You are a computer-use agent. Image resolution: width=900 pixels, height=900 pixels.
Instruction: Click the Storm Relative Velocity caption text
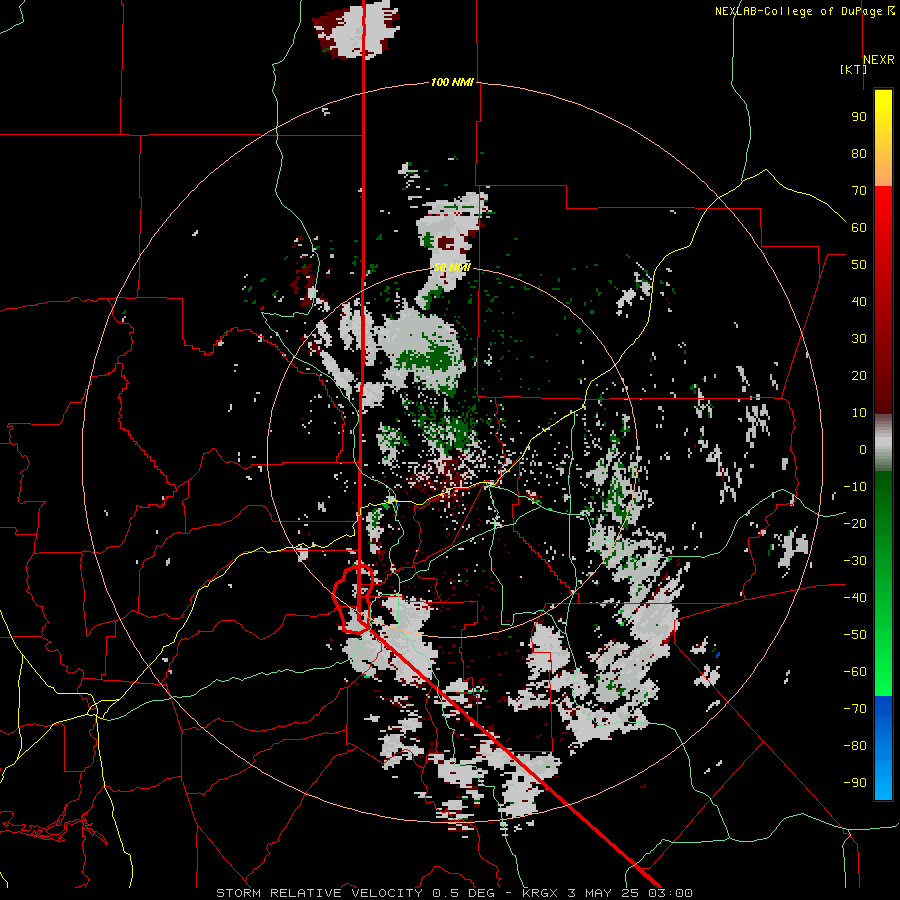[454, 893]
